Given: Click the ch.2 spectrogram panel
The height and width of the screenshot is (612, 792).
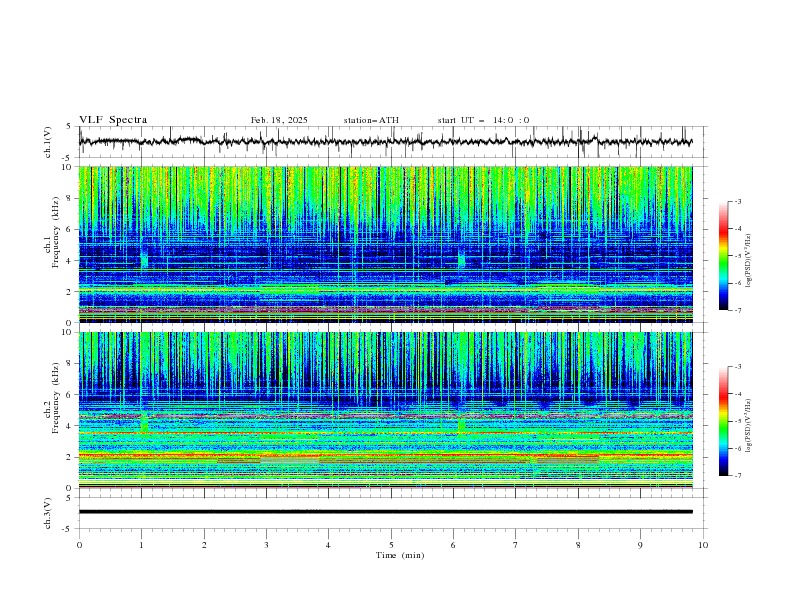Looking at the screenshot, I should (385, 410).
